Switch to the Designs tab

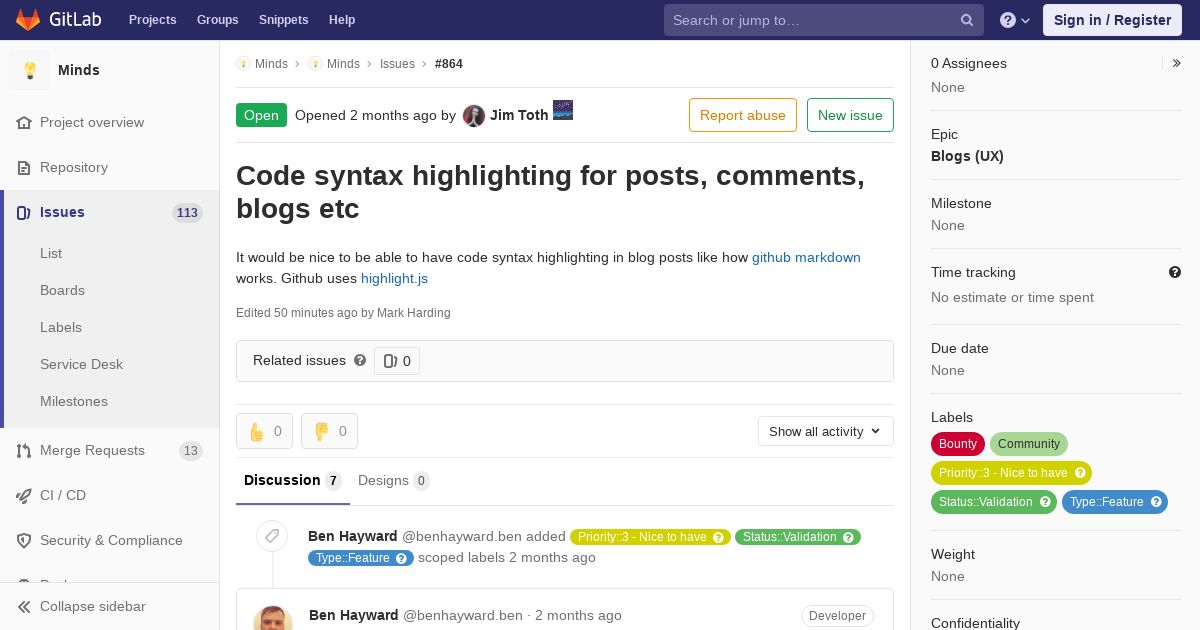tap(393, 481)
